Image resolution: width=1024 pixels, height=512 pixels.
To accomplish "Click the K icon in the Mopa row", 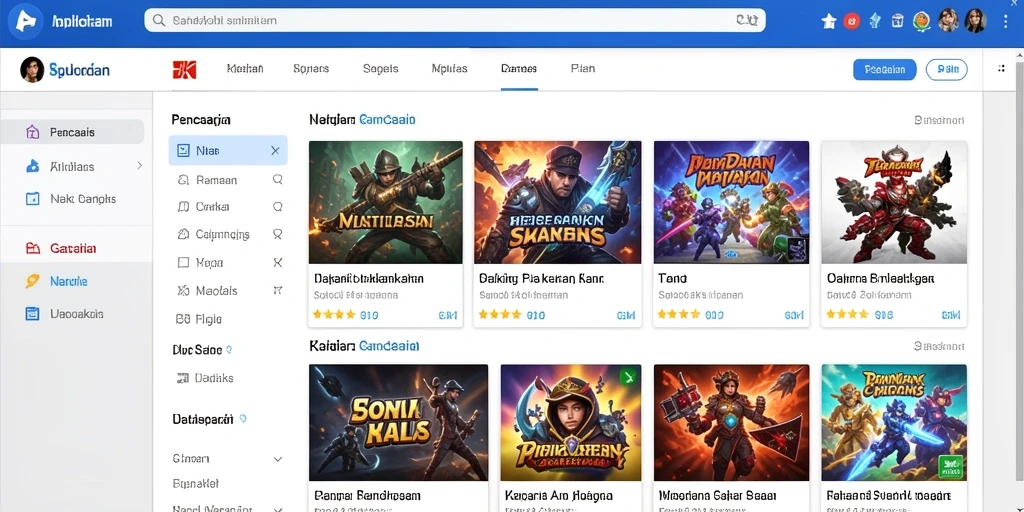I will click(x=278, y=263).
